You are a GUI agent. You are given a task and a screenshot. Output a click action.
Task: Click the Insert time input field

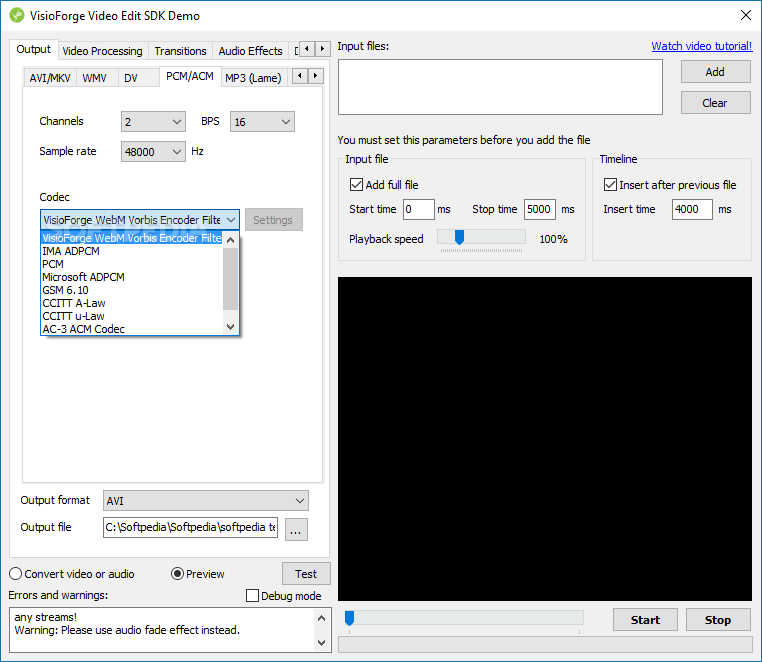click(693, 209)
